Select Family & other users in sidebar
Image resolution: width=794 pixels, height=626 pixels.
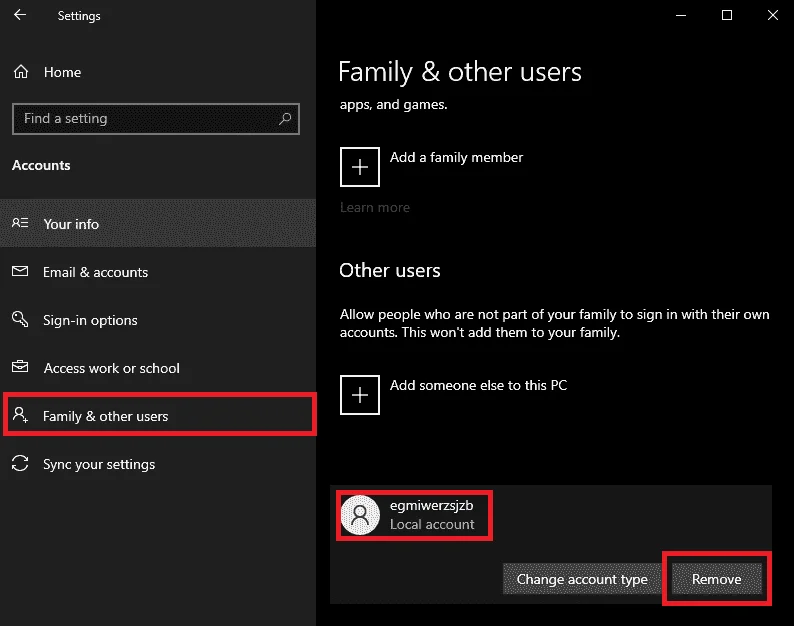tap(160, 416)
